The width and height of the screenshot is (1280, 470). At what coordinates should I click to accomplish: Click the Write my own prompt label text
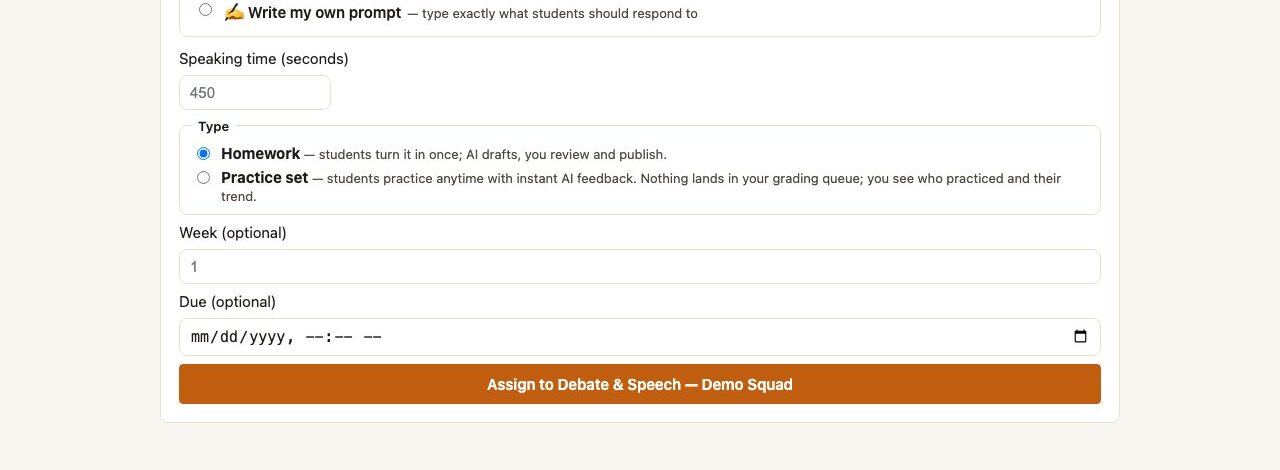tap(325, 13)
